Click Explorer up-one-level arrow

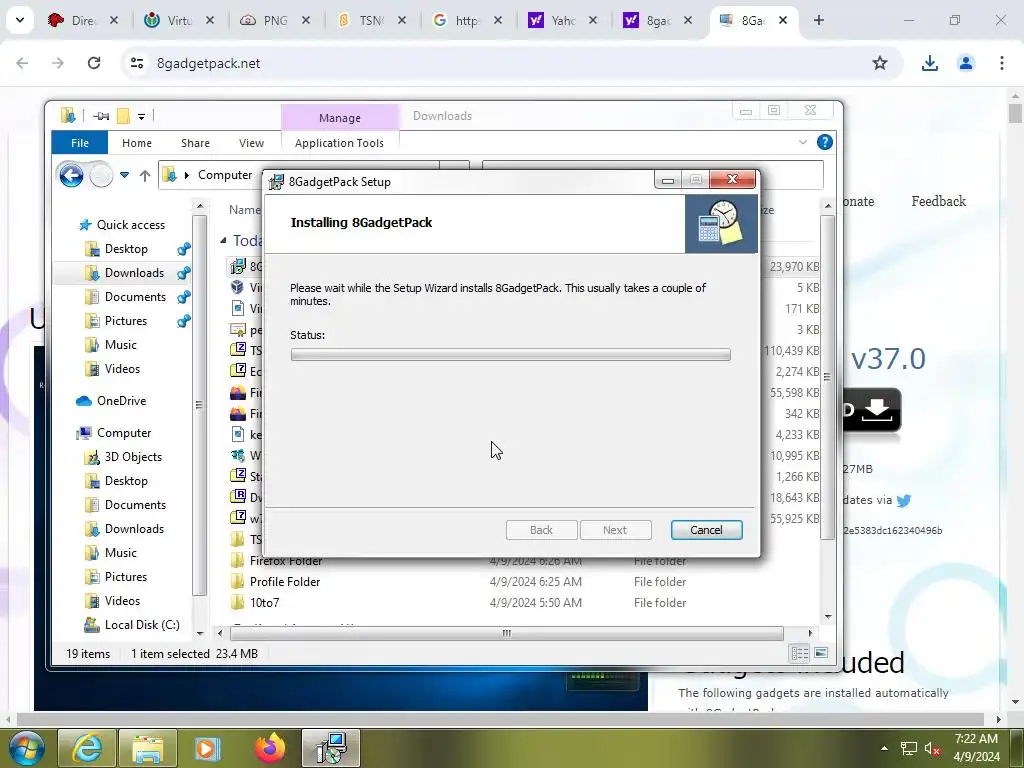click(x=145, y=175)
